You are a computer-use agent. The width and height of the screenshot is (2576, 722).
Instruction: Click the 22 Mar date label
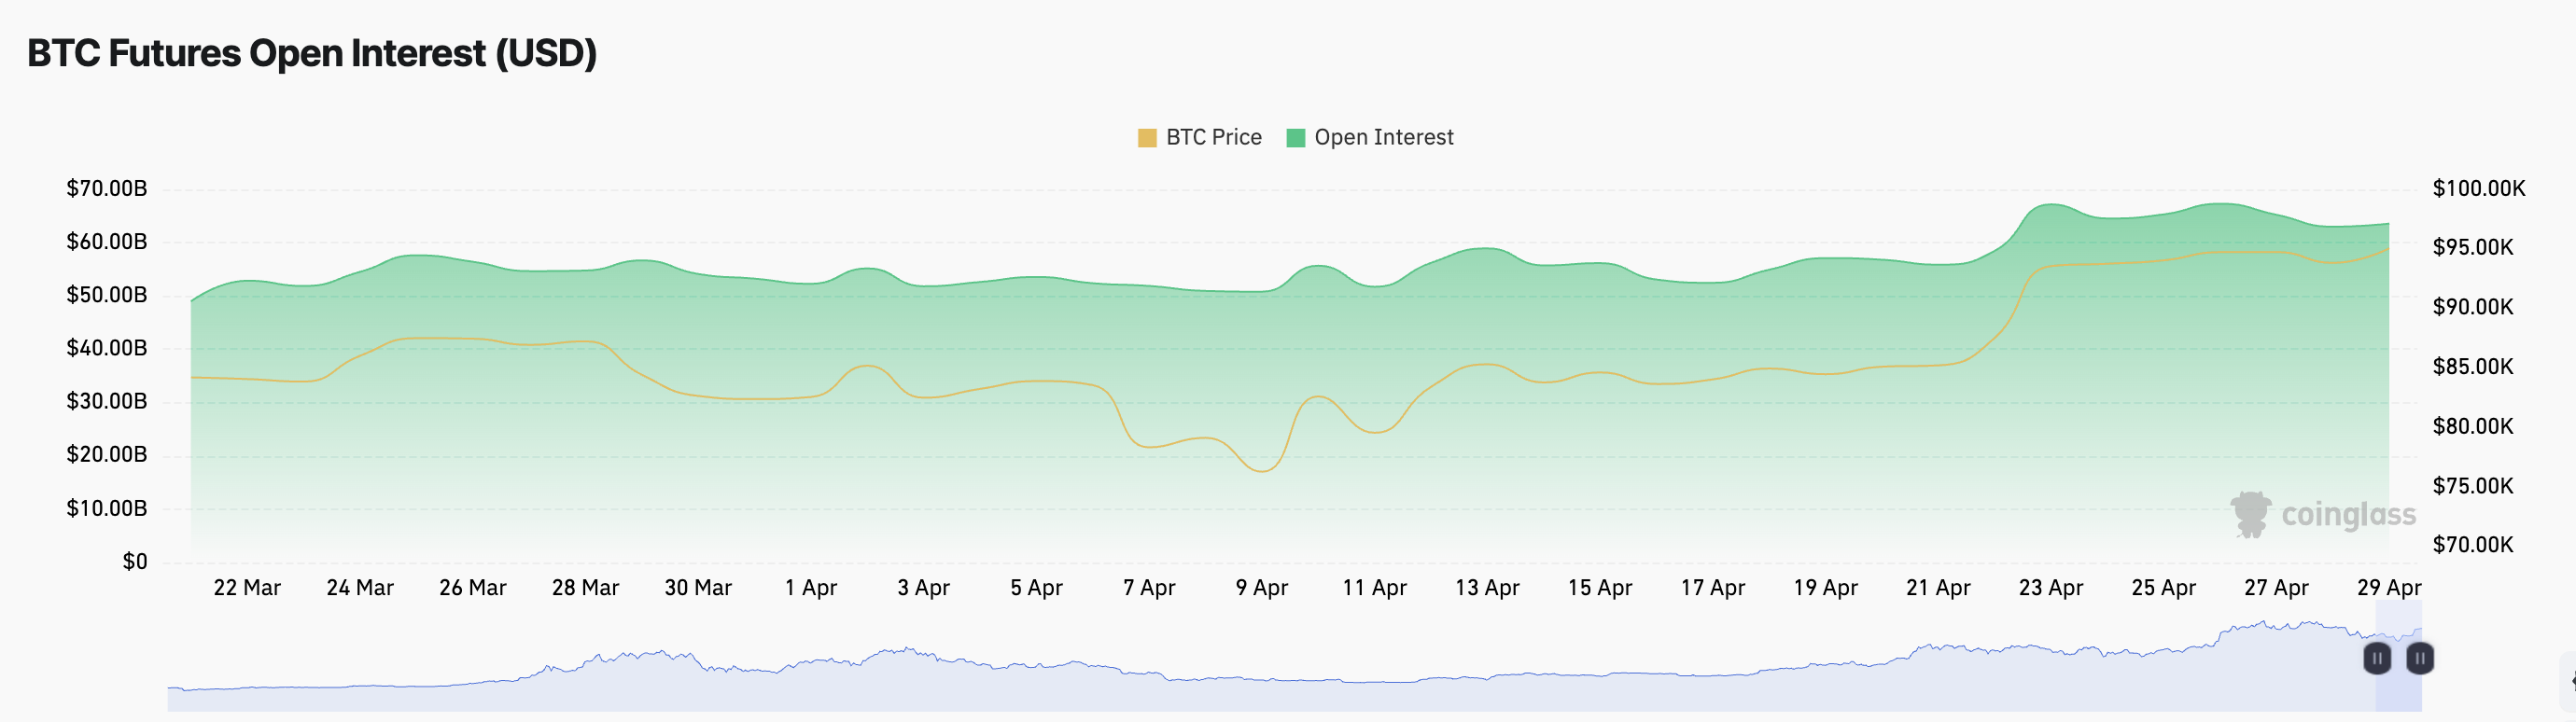tap(247, 588)
